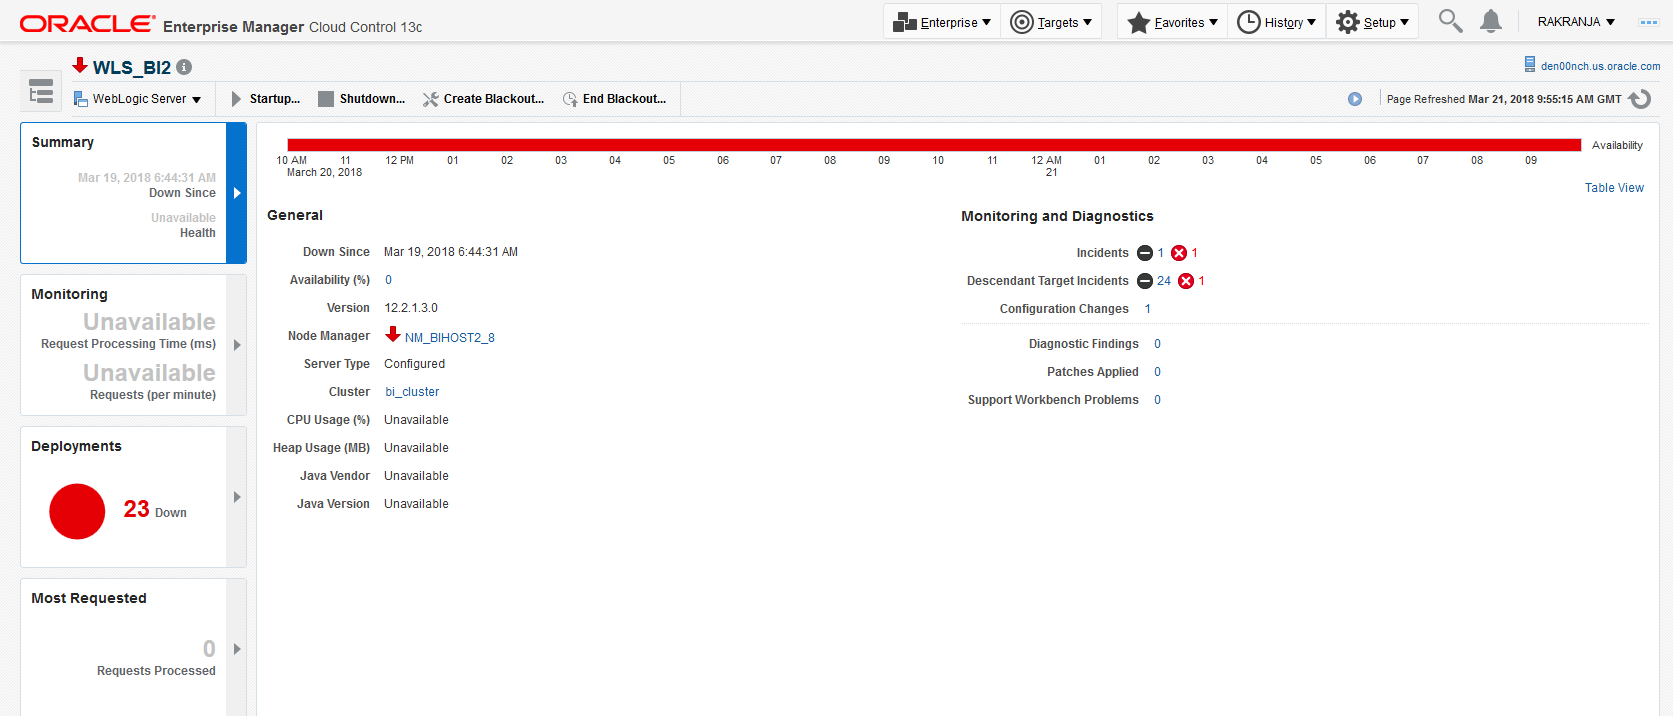The height and width of the screenshot is (716, 1673).
Task: Click the Incidents black minus icon
Action: 1145,253
